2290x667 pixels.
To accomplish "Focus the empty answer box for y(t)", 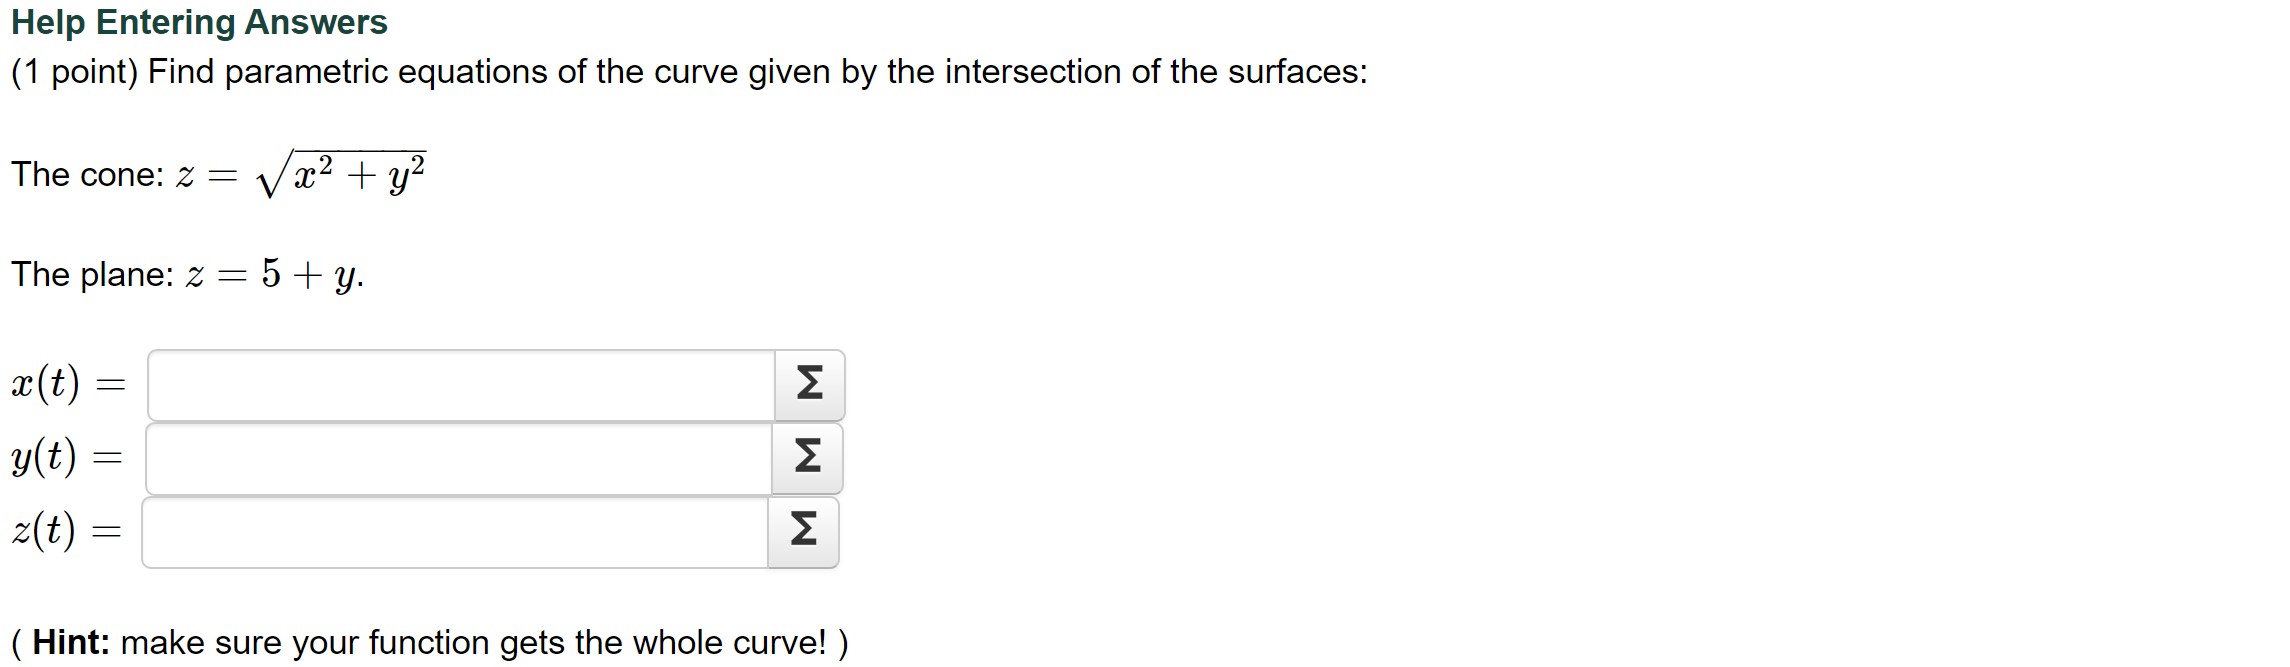I will [450, 458].
